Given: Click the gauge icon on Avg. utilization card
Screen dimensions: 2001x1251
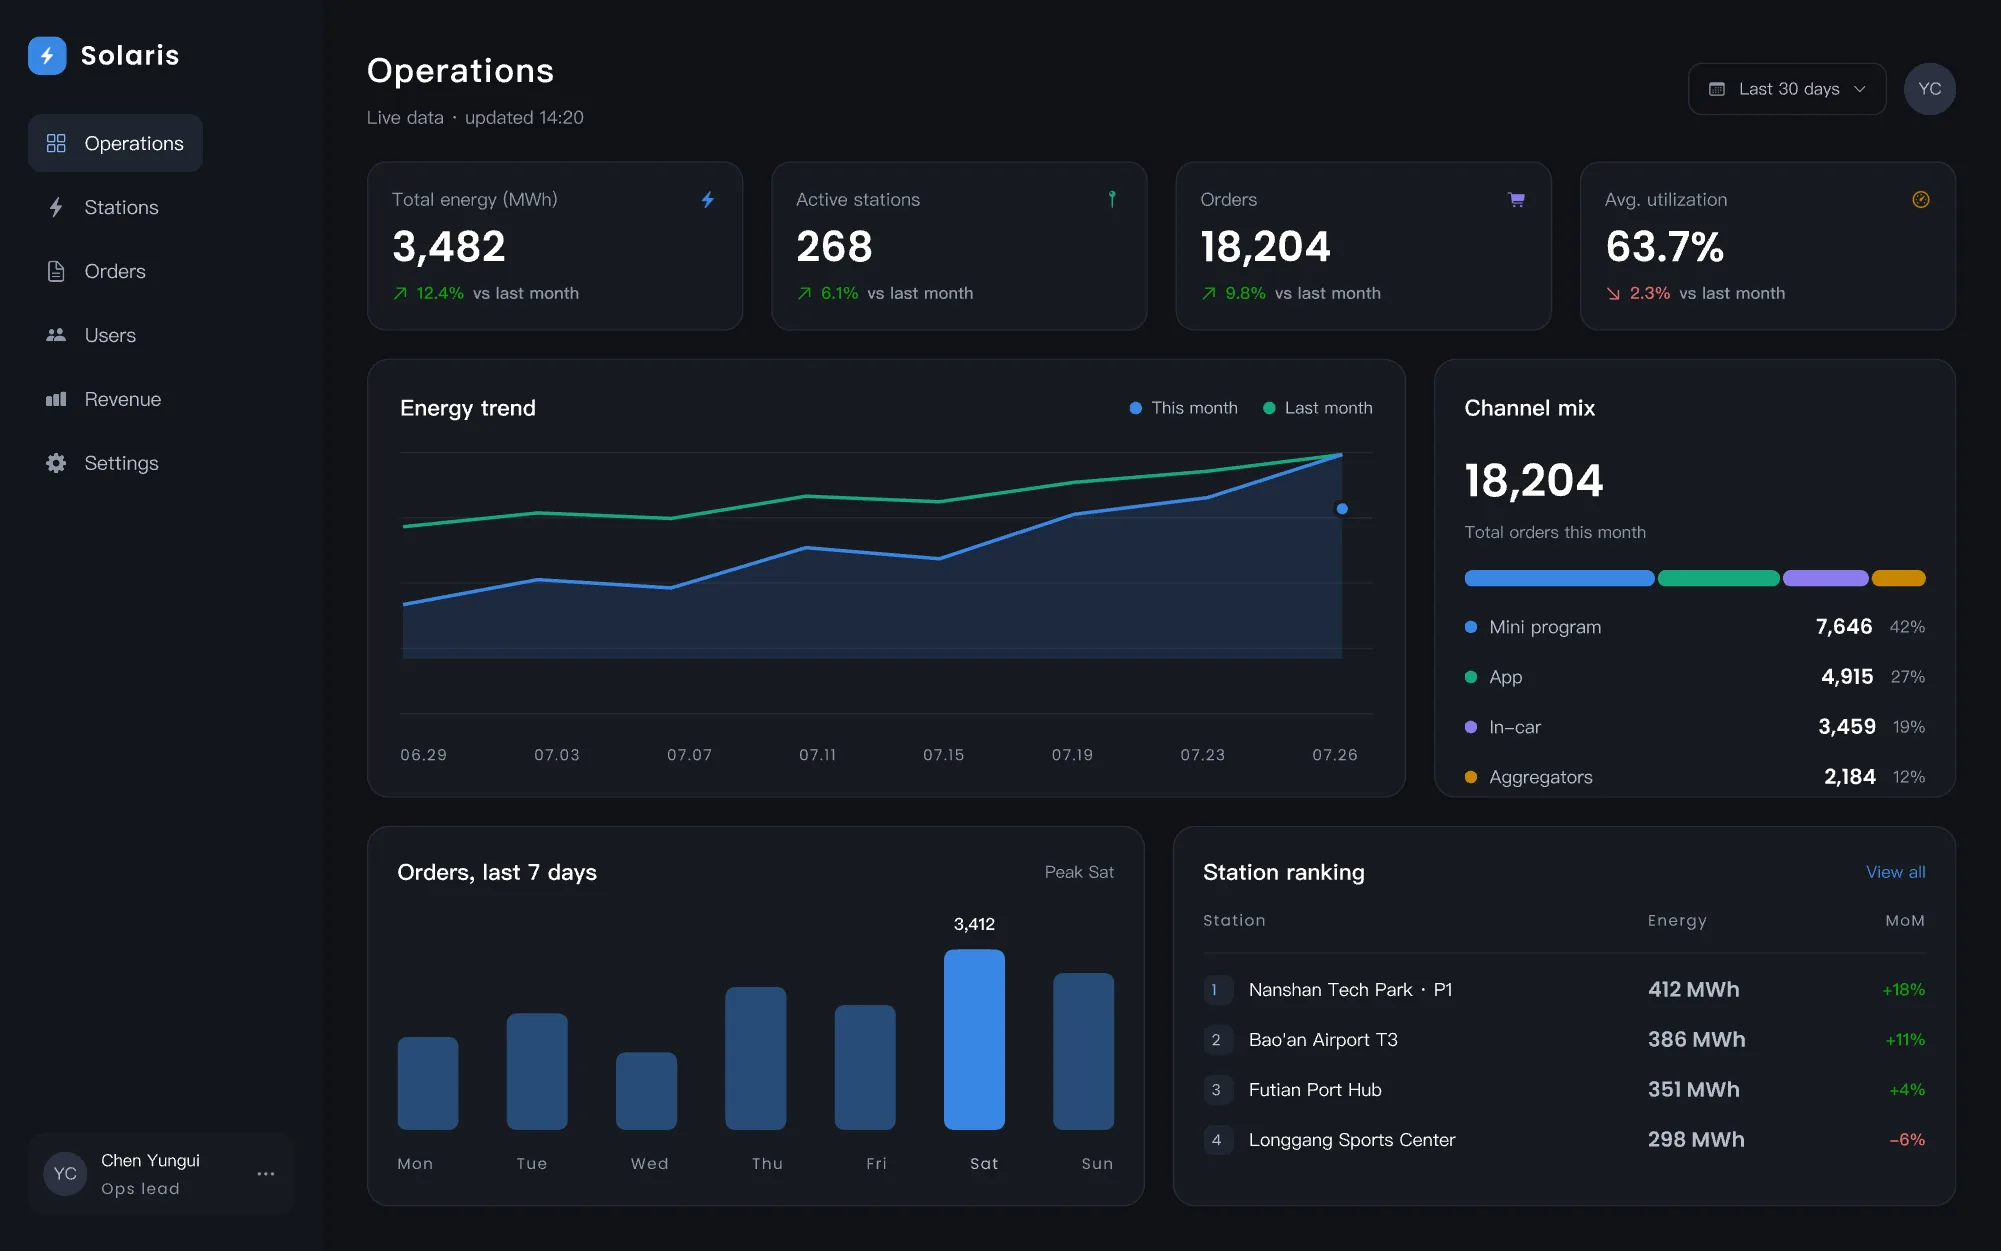Looking at the screenshot, I should pyautogui.click(x=1921, y=200).
